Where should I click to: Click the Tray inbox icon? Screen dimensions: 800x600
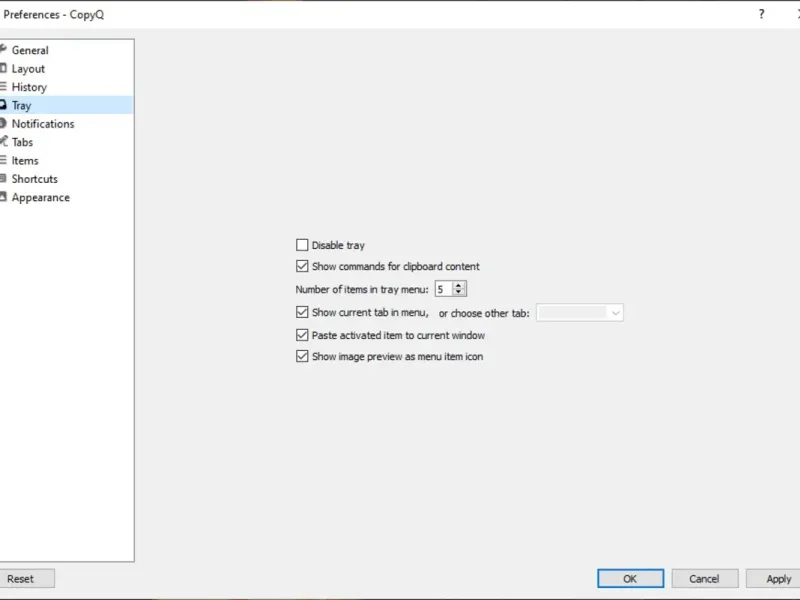point(3,105)
